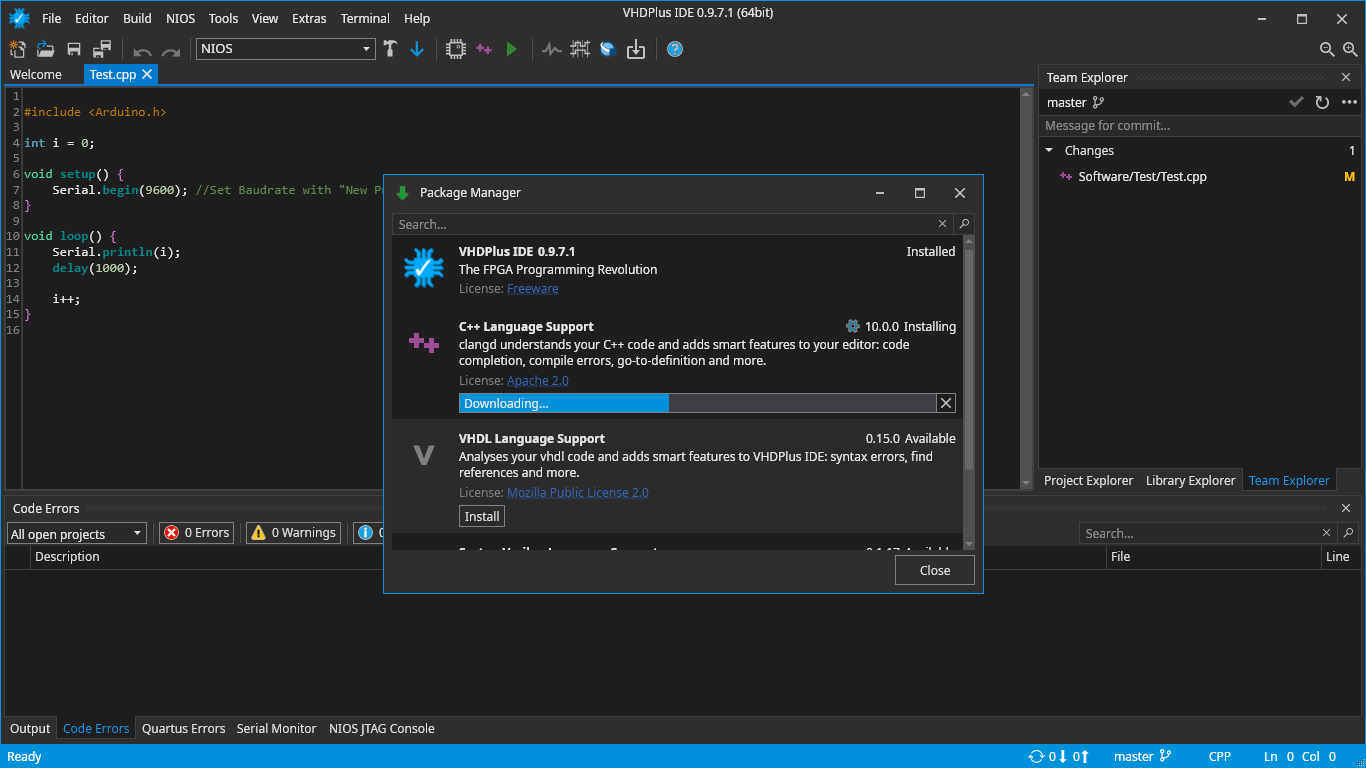Click the blue globe toolbar icon

tap(608, 48)
